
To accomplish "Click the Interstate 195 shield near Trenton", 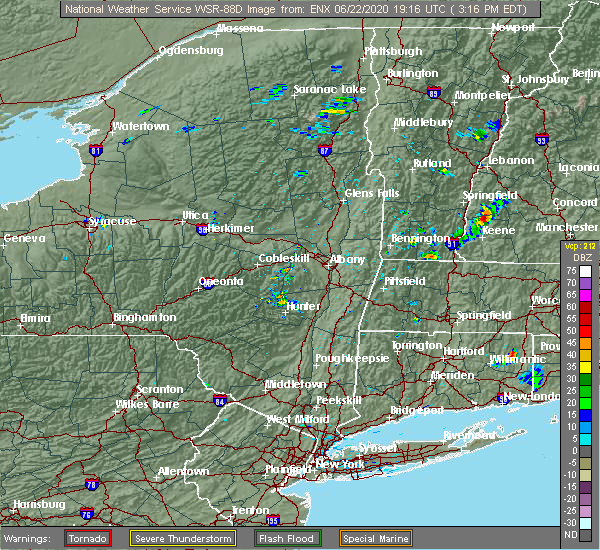I will tap(272, 520).
